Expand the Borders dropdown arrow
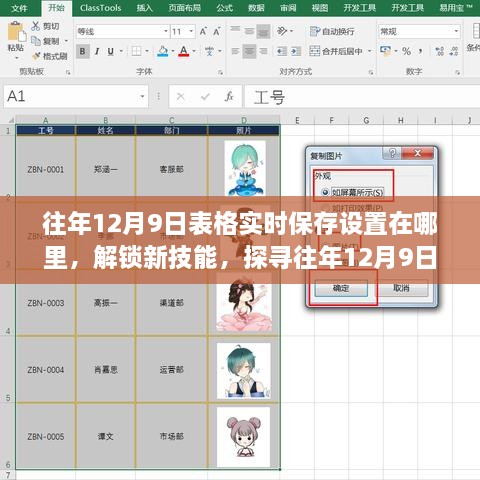The image size is (480, 480). coord(147,51)
